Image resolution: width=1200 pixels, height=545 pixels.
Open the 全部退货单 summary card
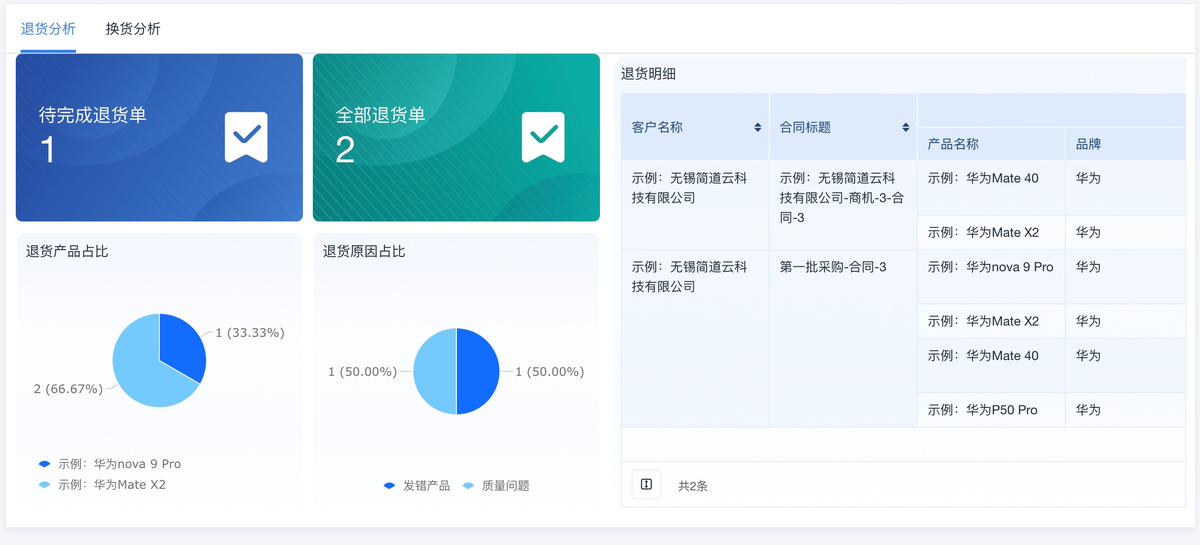(x=456, y=137)
